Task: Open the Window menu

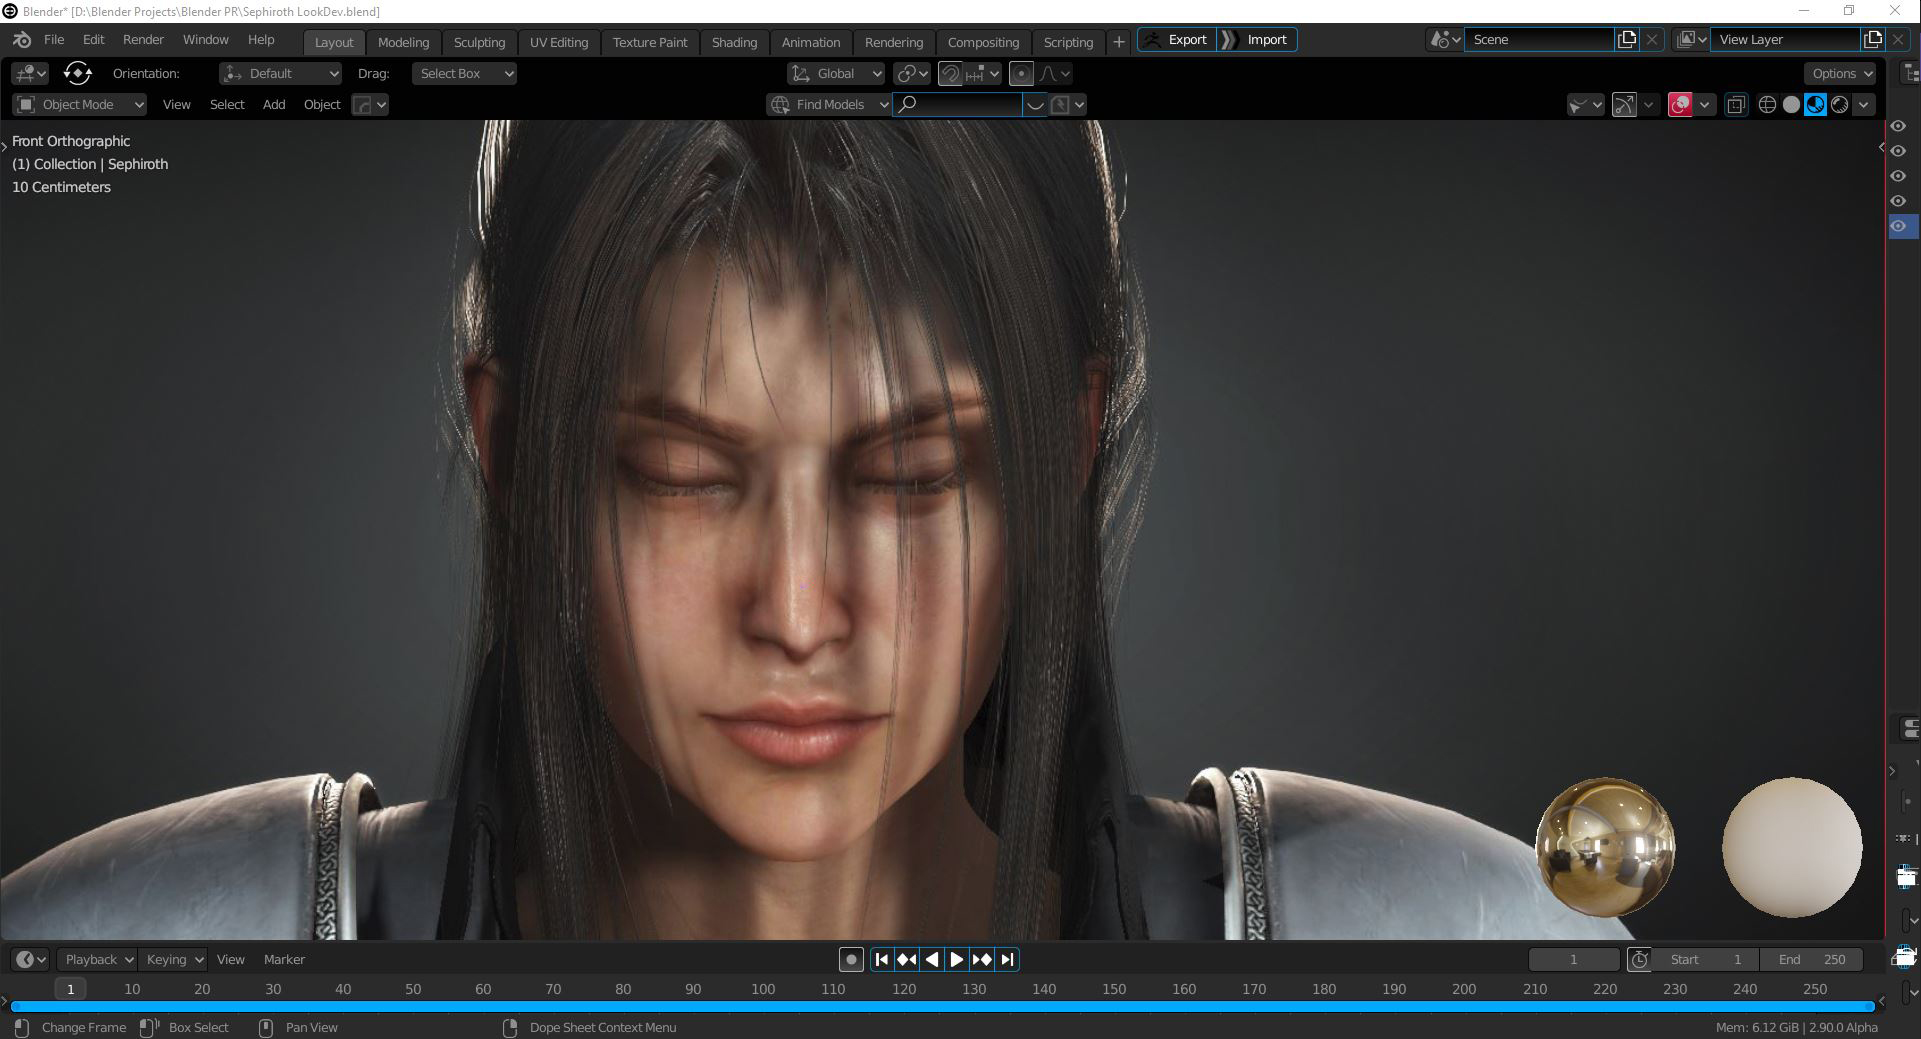Action: [206, 40]
